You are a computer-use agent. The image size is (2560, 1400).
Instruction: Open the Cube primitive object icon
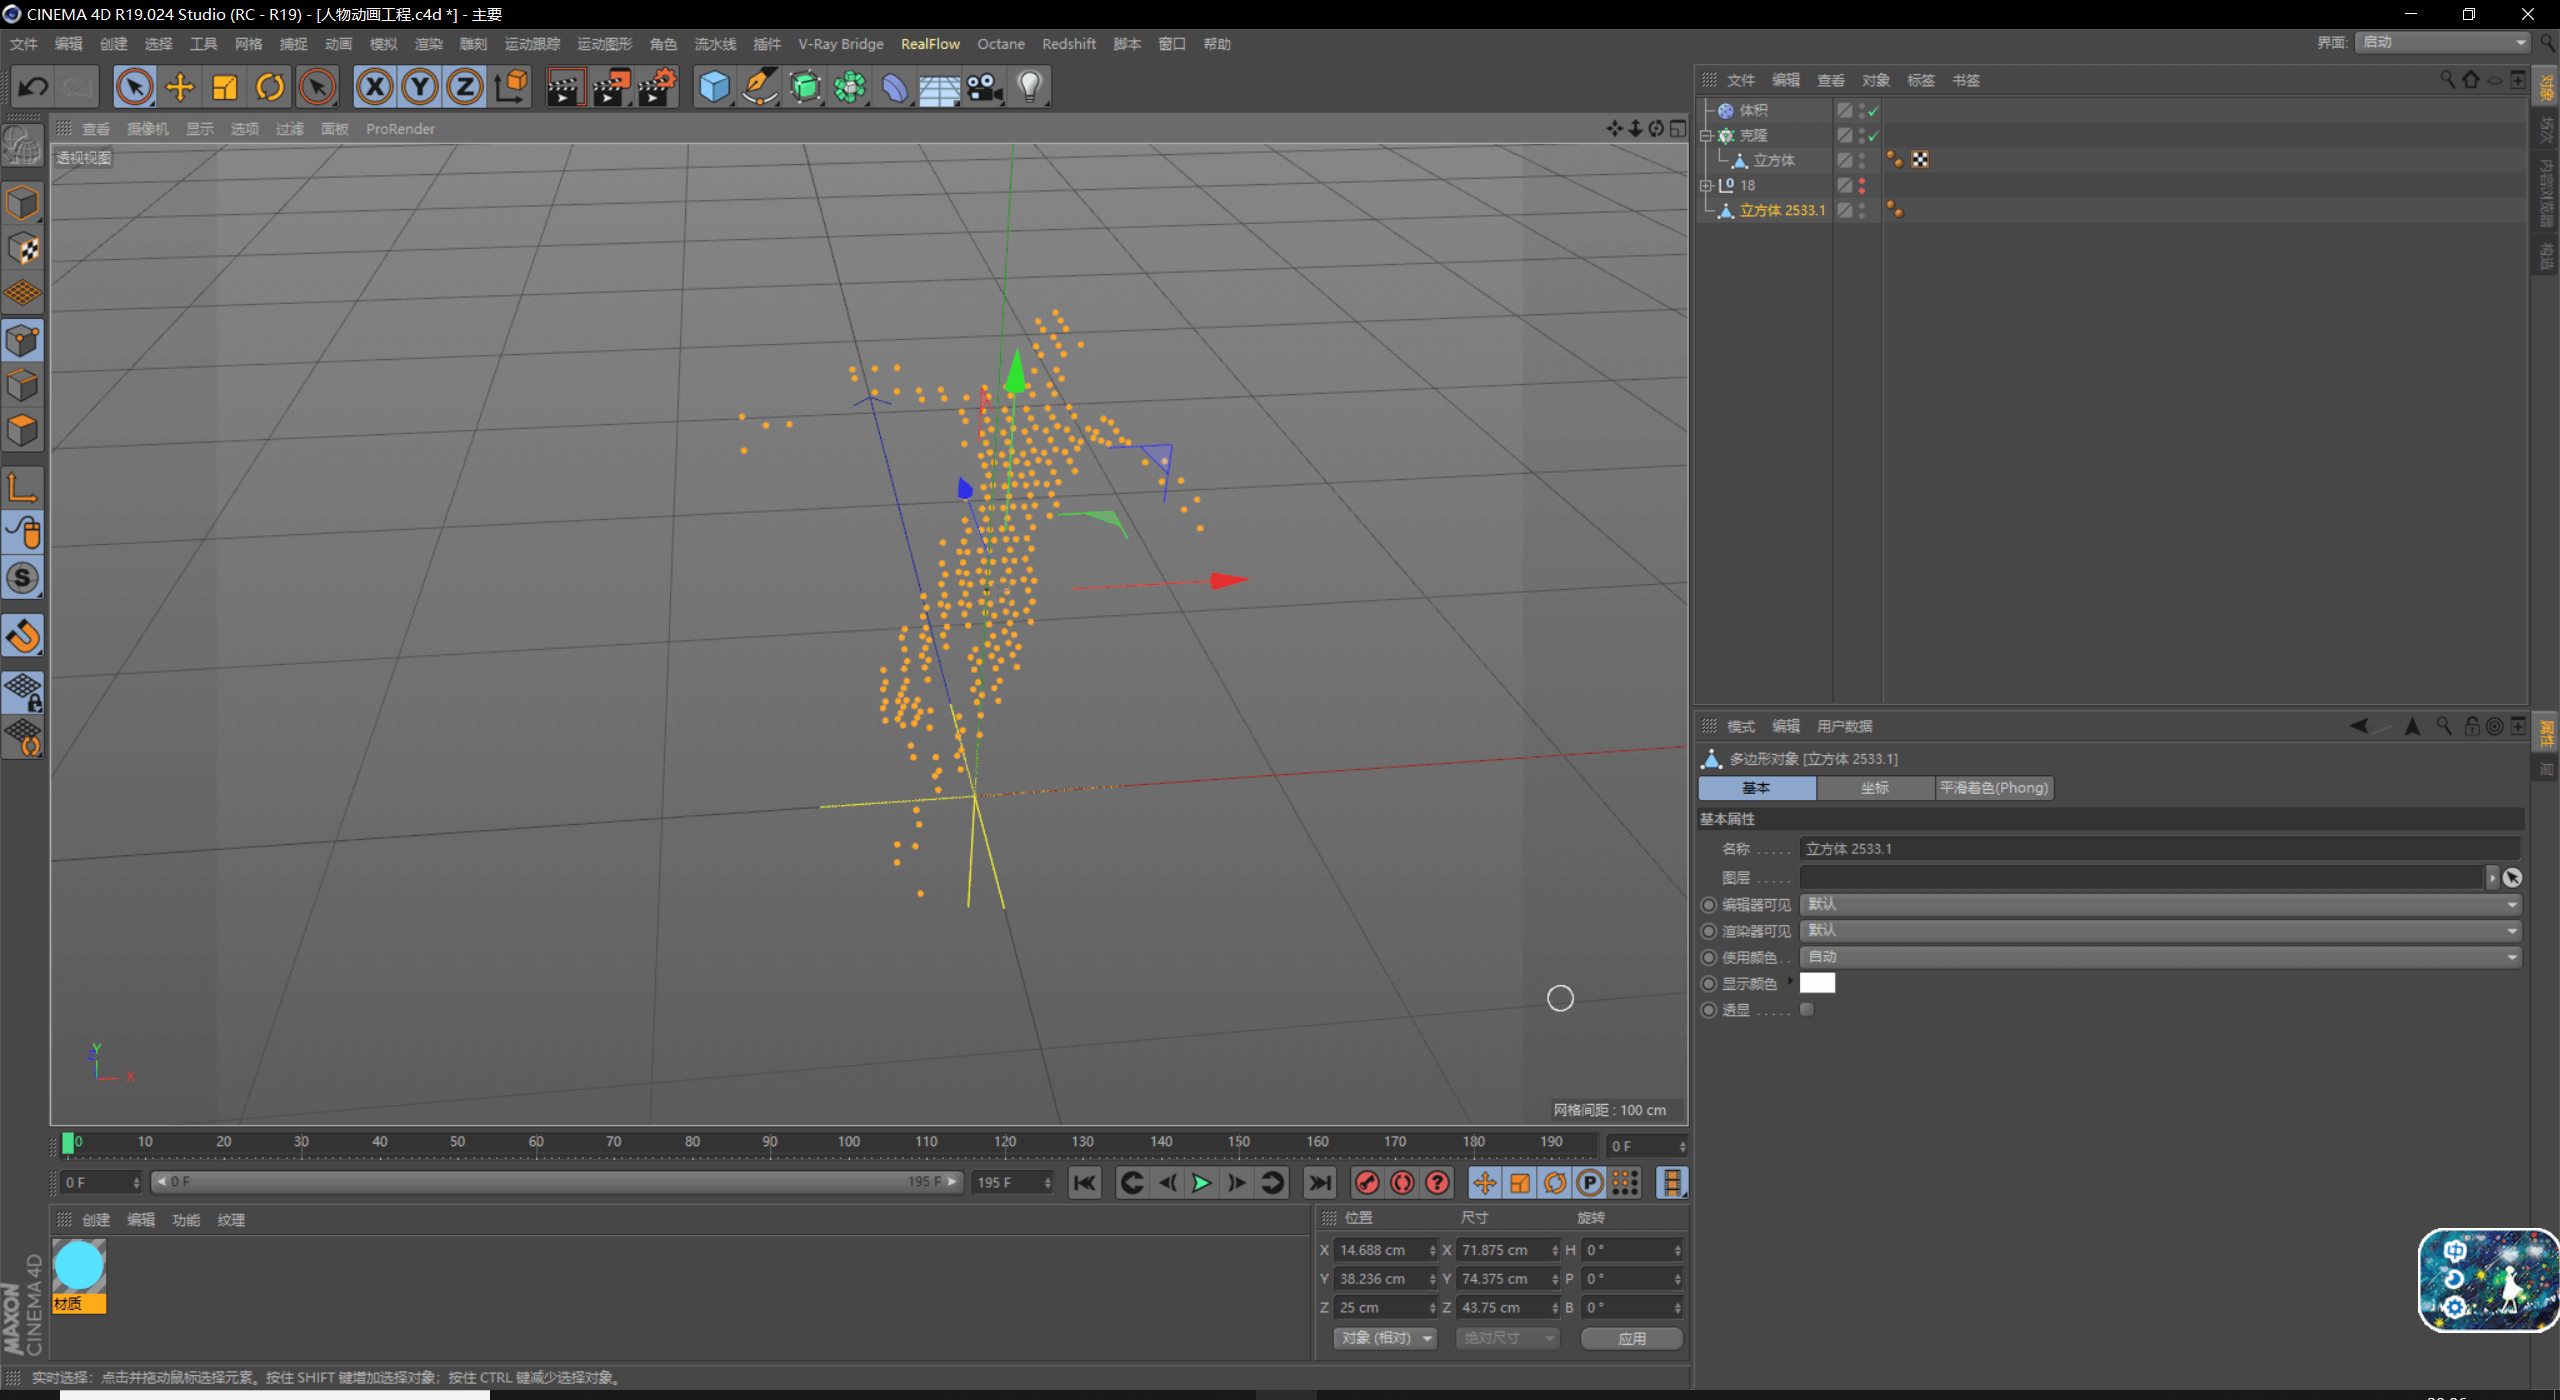714,88
